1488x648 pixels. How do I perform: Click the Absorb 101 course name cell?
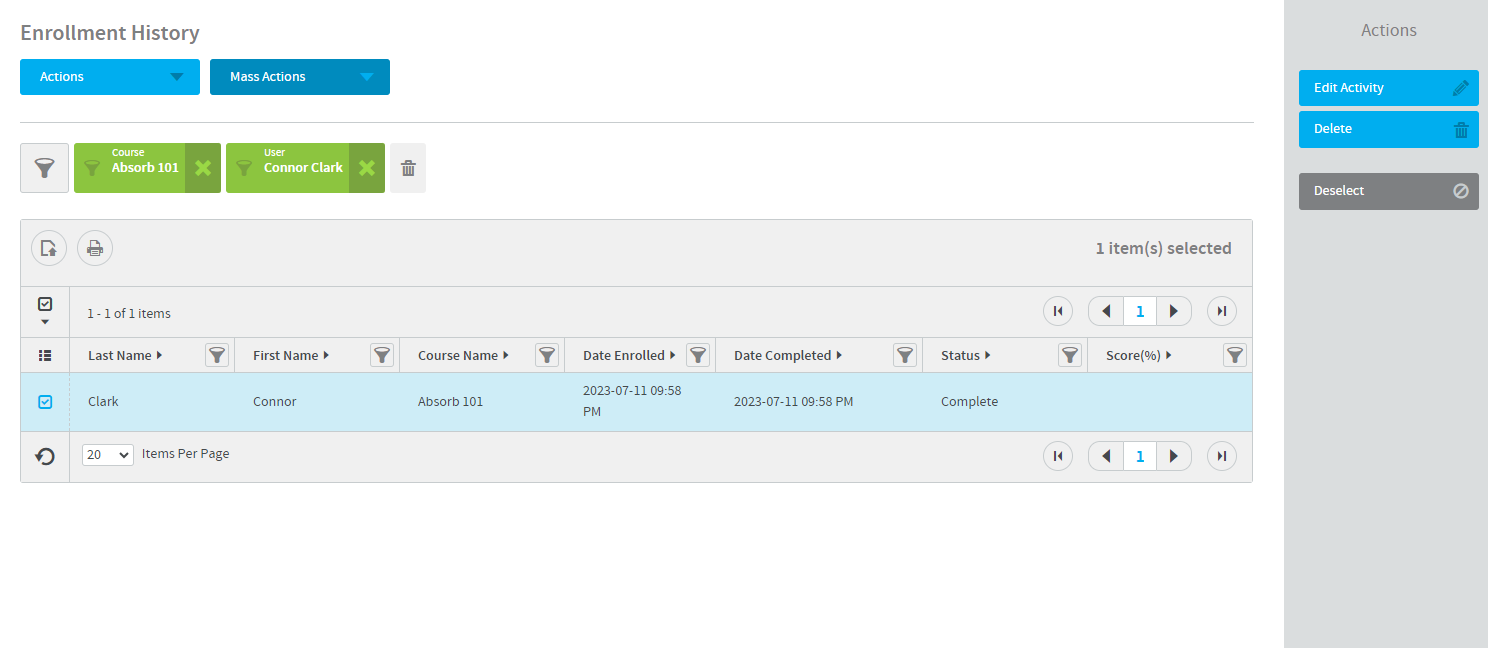point(450,402)
